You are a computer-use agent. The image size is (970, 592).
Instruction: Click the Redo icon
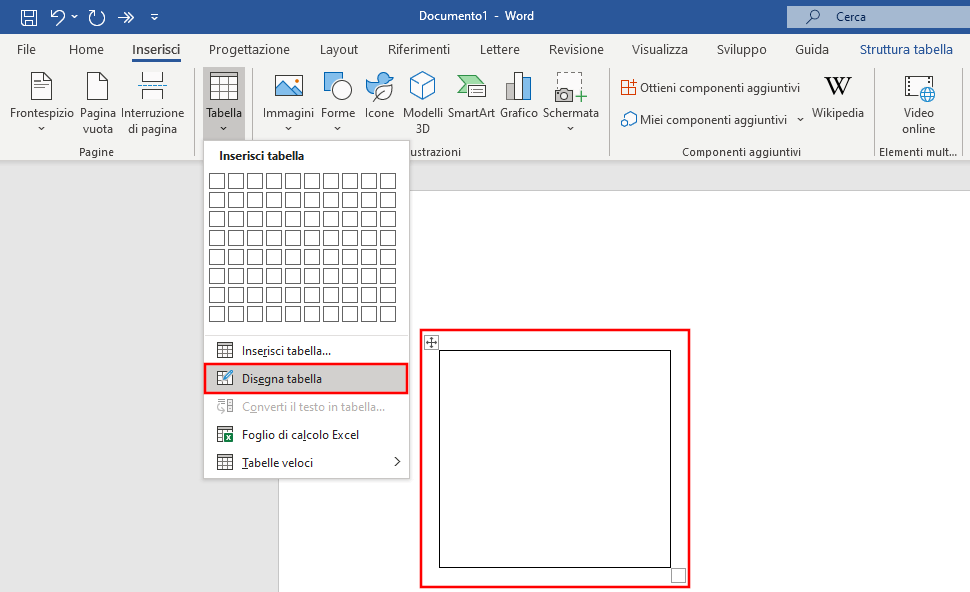97,17
